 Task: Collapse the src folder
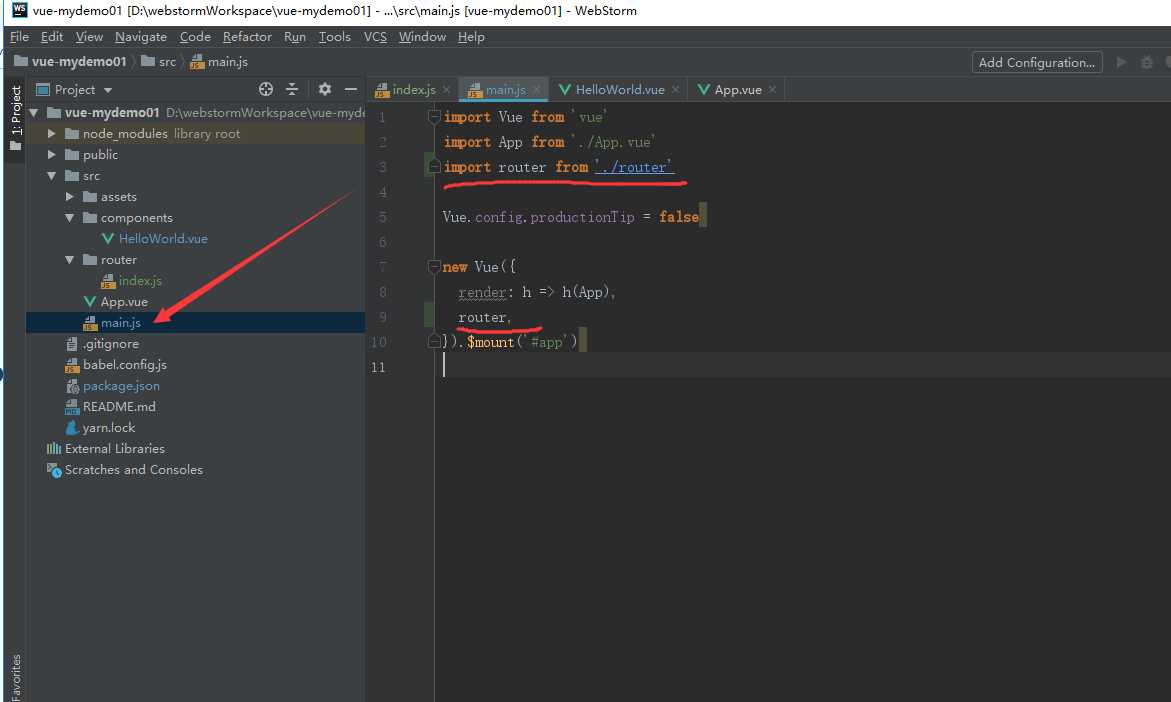pos(52,176)
